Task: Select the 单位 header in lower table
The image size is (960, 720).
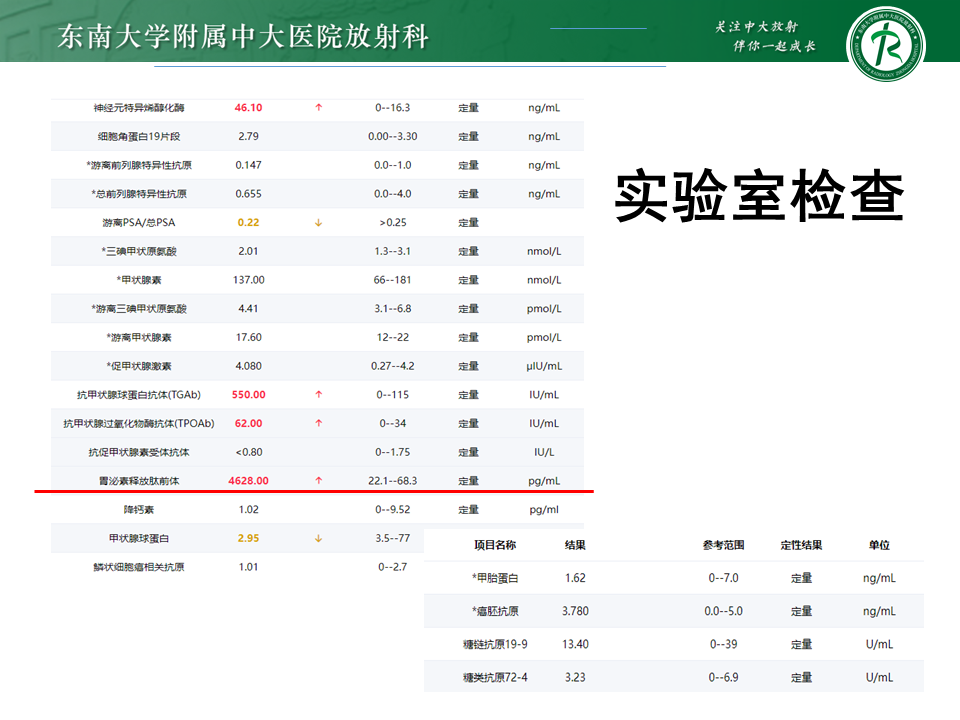Action: (x=877, y=544)
